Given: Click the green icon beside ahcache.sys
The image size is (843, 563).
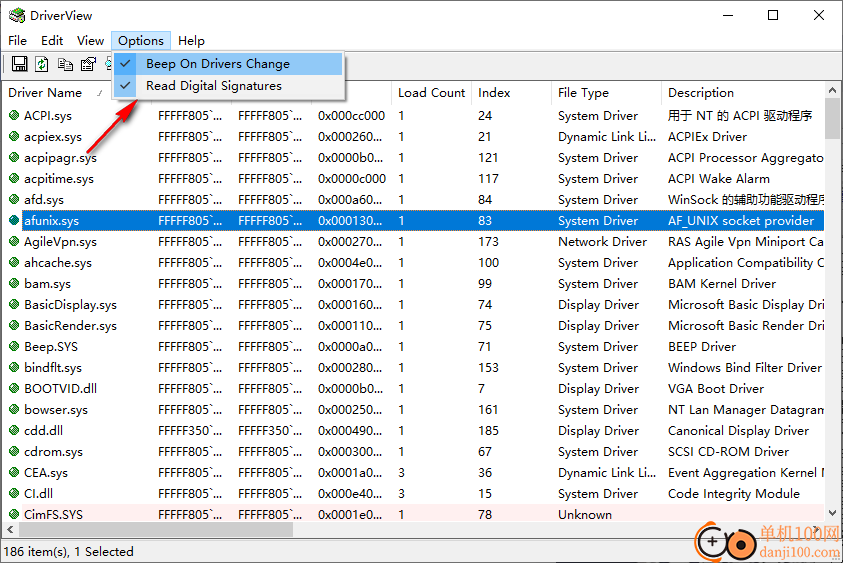Looking at the screenshot, I should [15, 262].
